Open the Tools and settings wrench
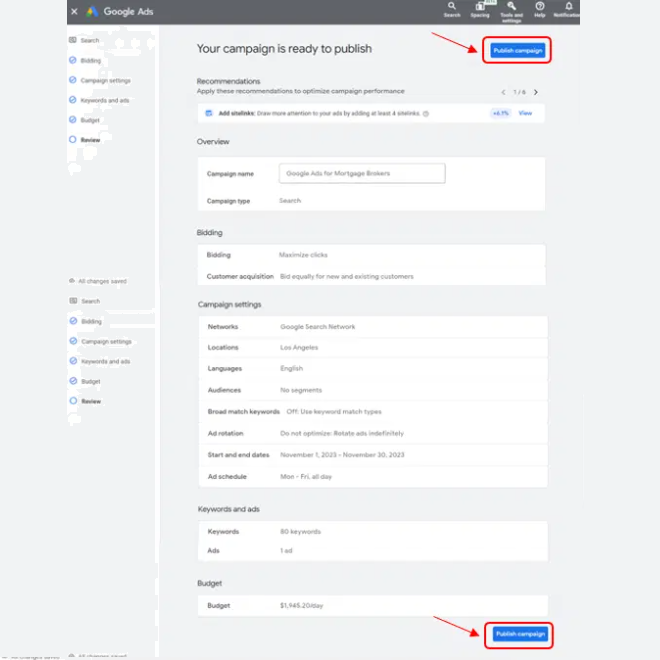This screenshot has width=660, height=660. (511, 8)
